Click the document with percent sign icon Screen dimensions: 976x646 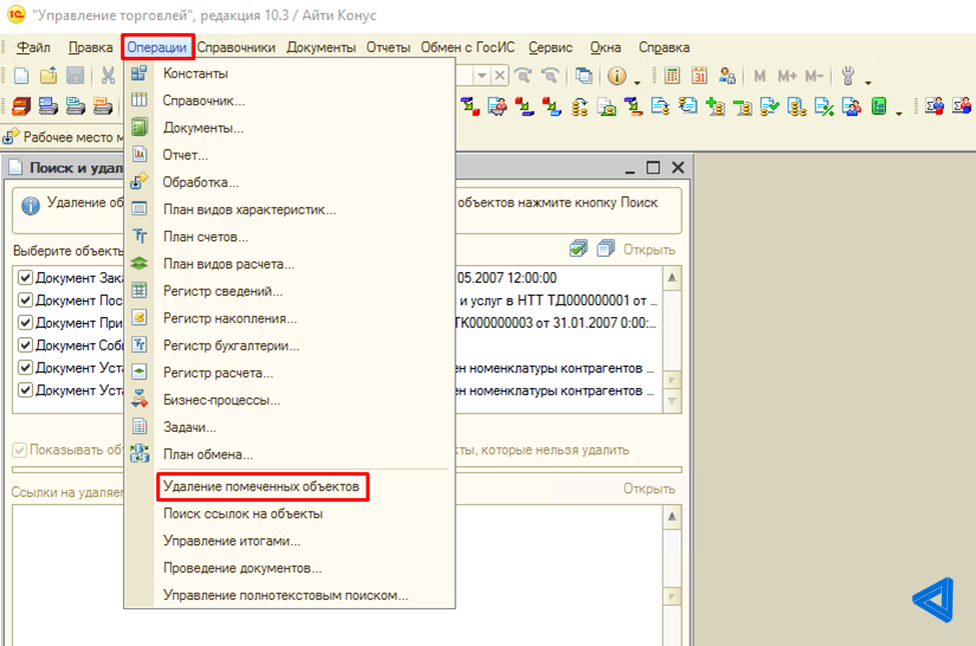824,107
